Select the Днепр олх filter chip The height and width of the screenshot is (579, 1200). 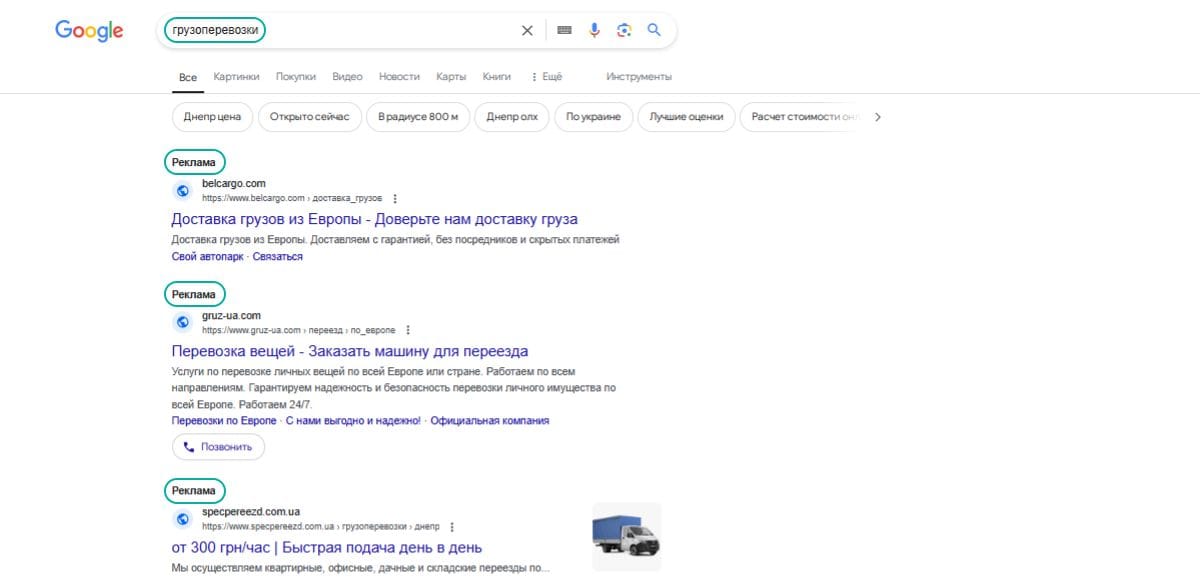coord(512,117)
